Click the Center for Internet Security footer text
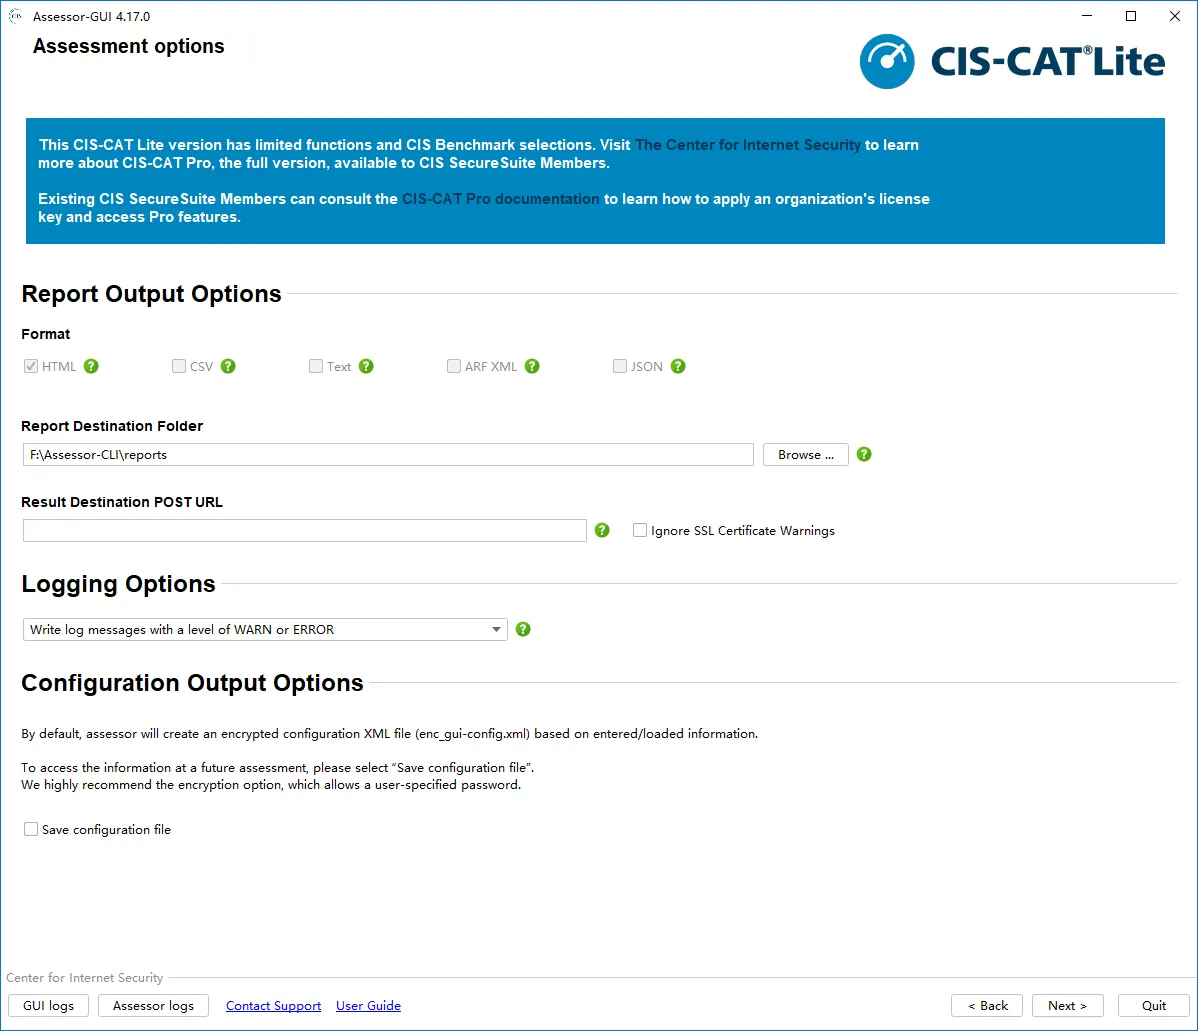The image size is (1198, 1031). 85,978
